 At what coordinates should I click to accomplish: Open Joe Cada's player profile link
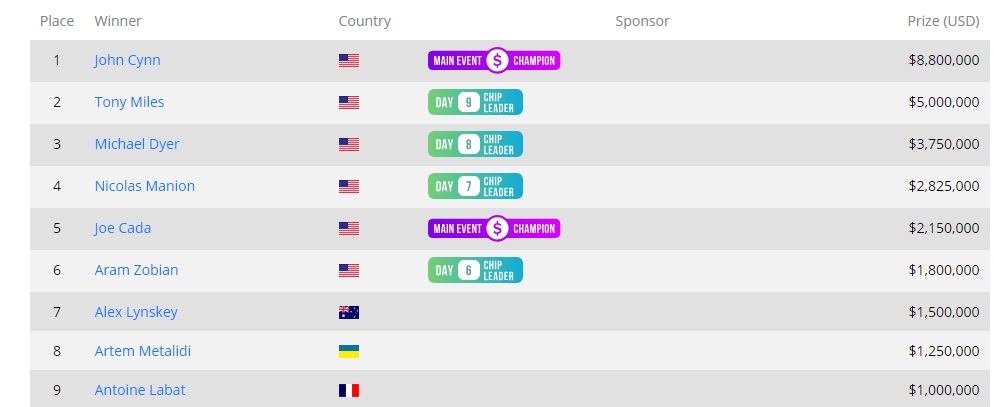click(123, 228)
